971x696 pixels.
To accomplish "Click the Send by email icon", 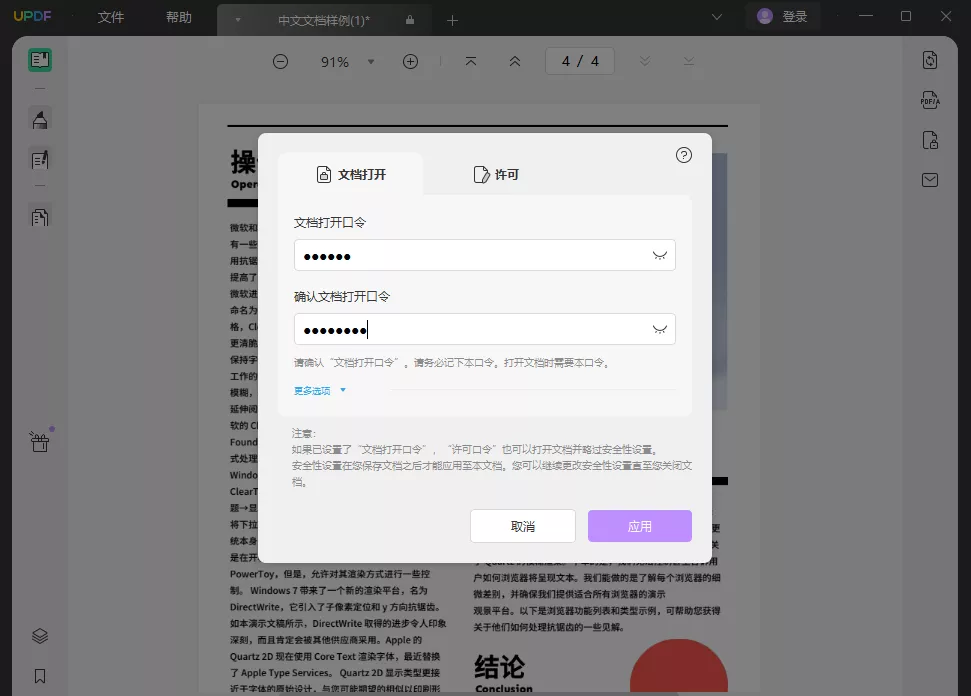I will [x=930, y=180].
